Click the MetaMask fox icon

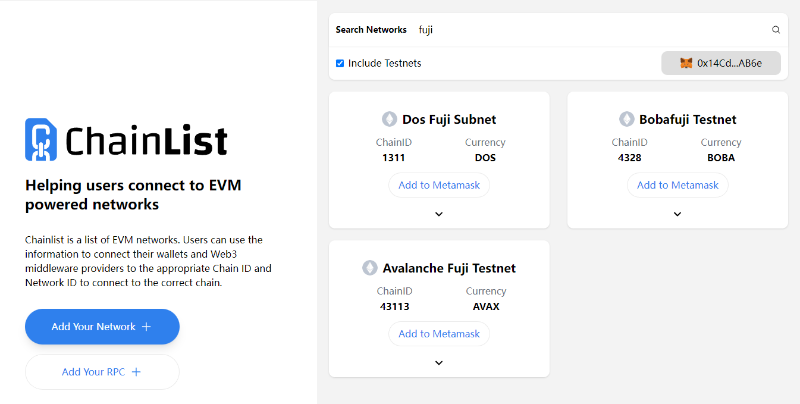(x=686, y=63)
